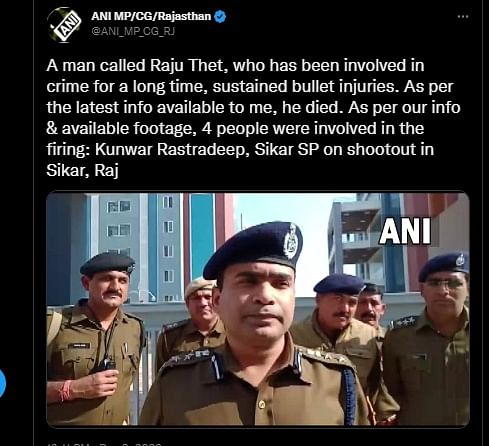
Task: Click the words "Sikar, Raj" ending the tweet
Action: (x=83, y=171)
